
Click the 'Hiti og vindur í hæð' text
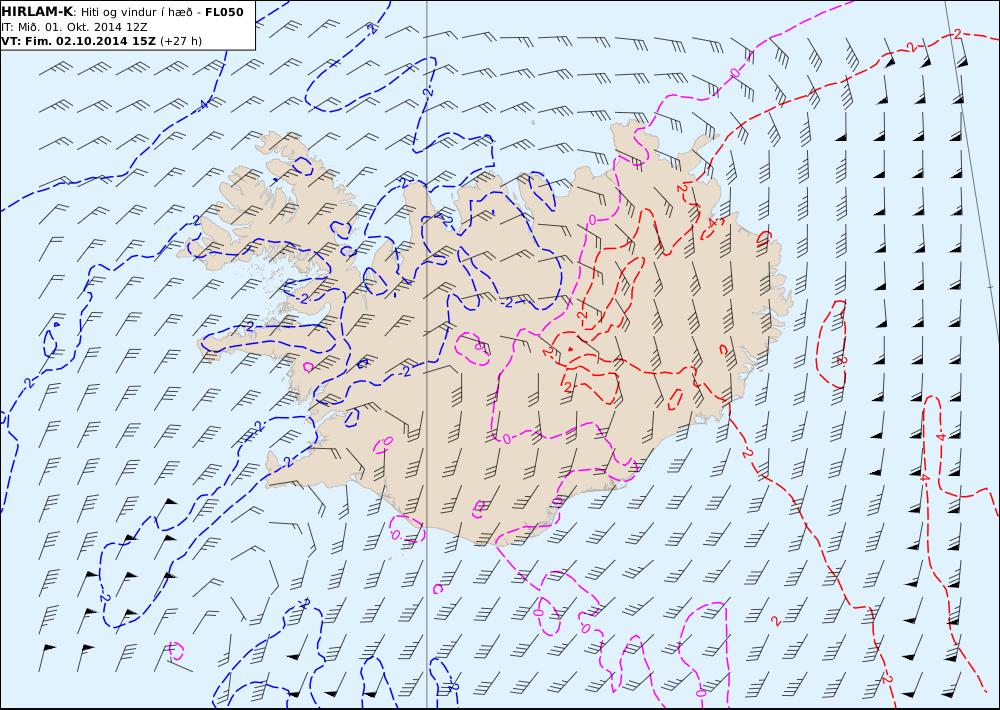point(138,13)
